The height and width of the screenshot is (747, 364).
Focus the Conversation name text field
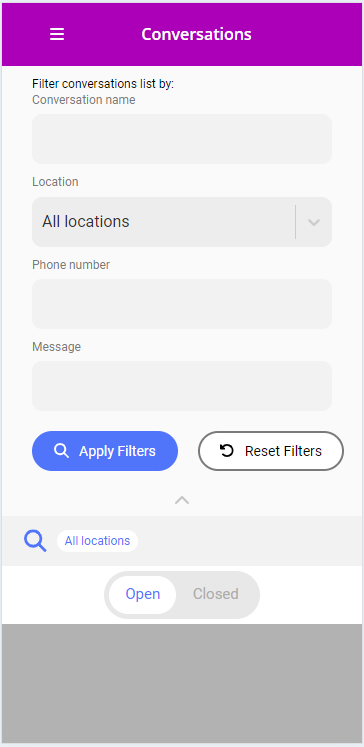[x=182, y=139]
